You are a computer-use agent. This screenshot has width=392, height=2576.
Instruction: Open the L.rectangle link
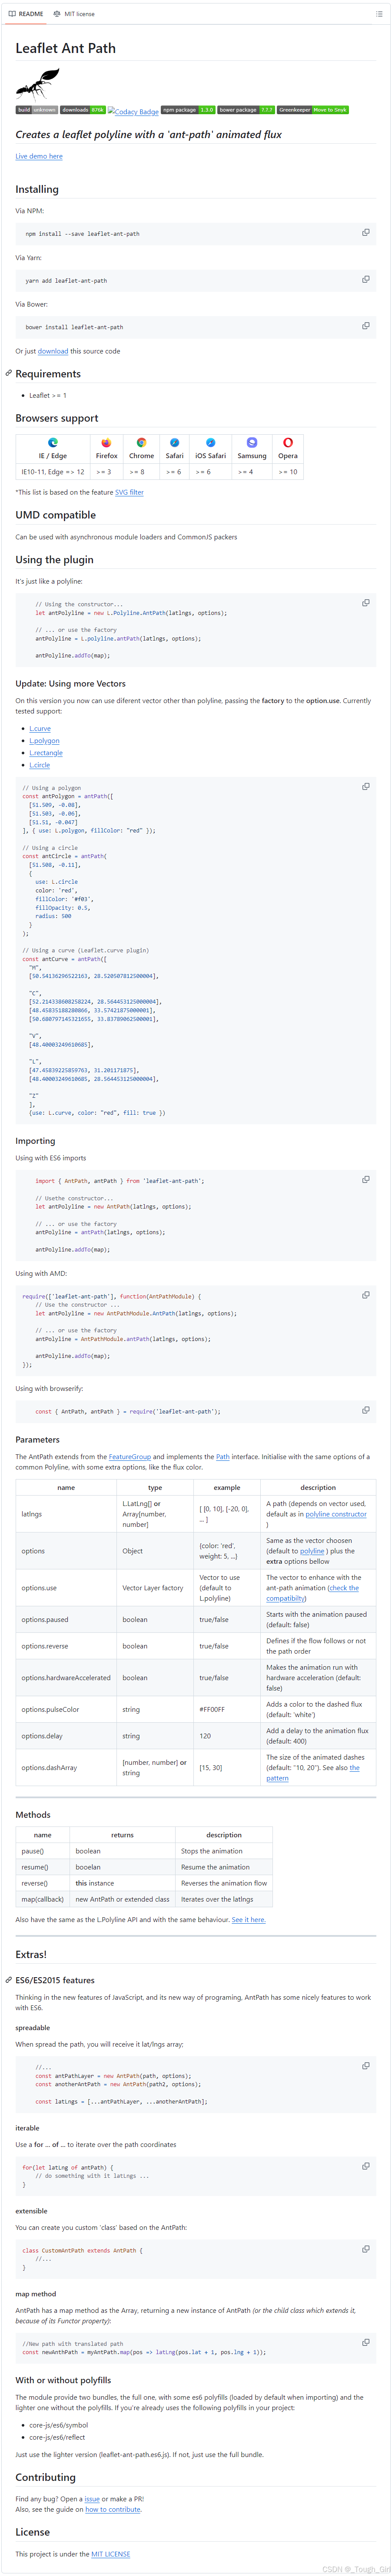coord(46,752)
